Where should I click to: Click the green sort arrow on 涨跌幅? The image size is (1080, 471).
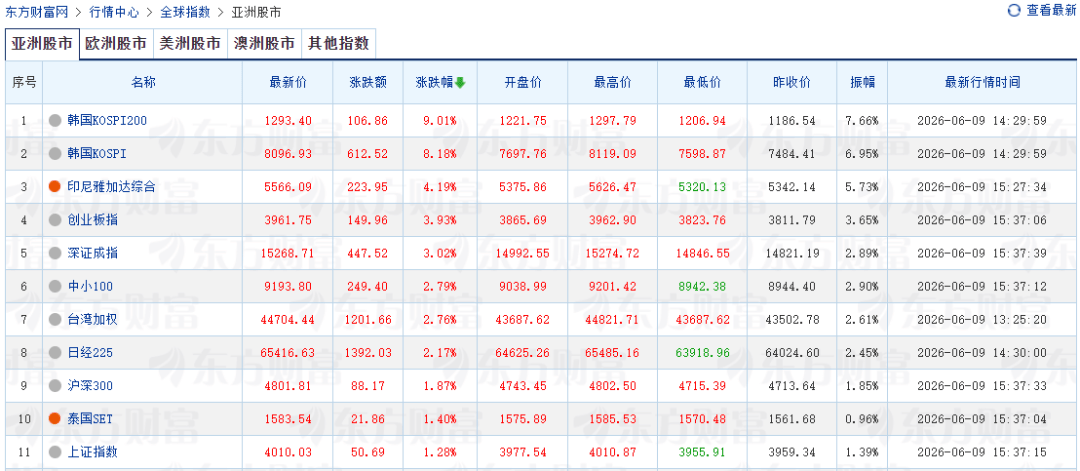pyautogui.click(x=461, y=83)
